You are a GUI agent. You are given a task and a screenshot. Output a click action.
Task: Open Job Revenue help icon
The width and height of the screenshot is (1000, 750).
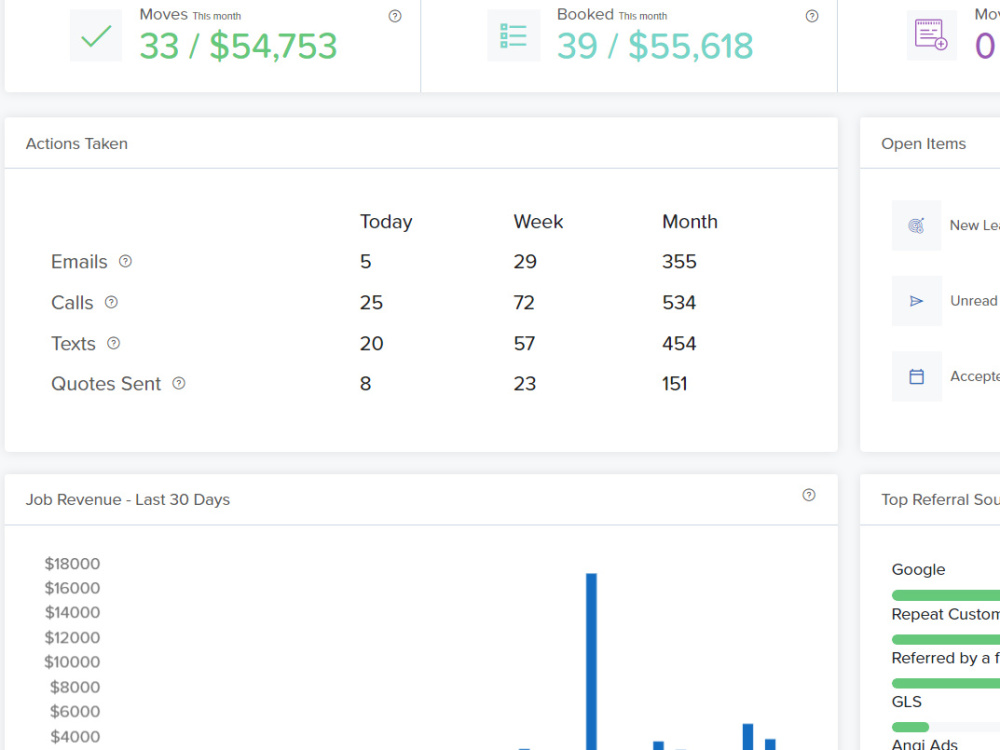click(809, 495)
